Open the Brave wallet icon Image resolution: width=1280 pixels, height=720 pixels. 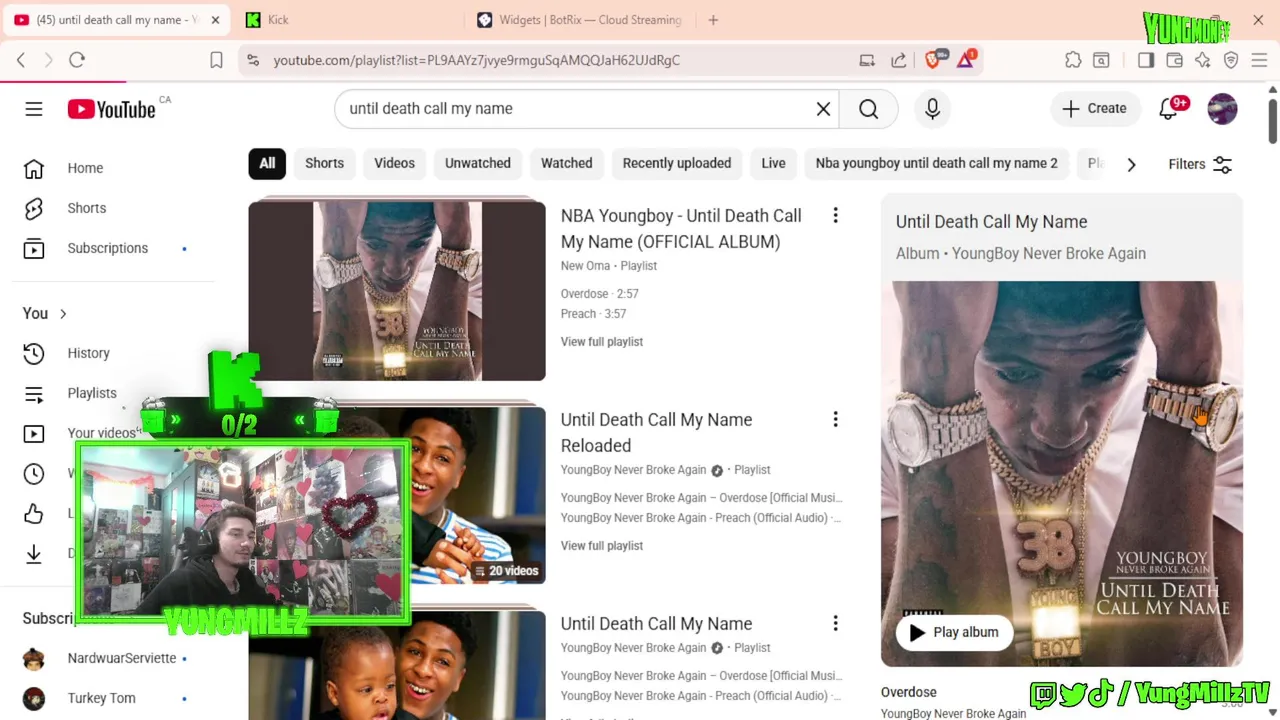pos(1175,60)
